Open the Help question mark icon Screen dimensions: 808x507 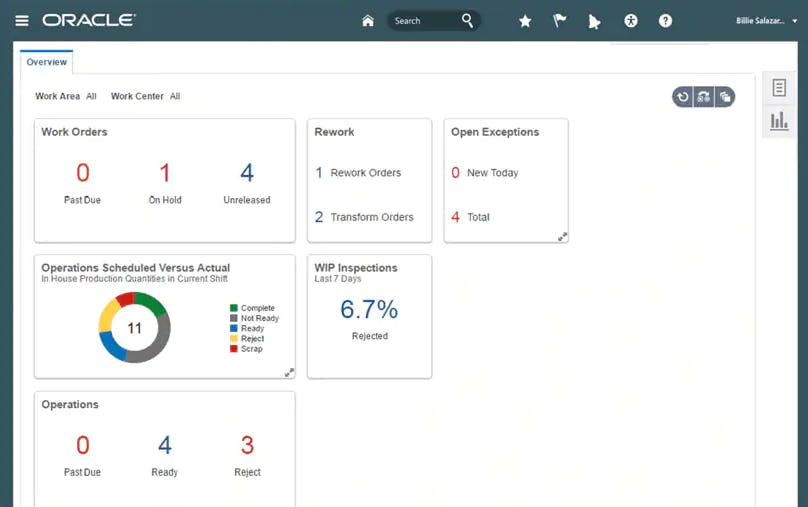pos(665,21)
